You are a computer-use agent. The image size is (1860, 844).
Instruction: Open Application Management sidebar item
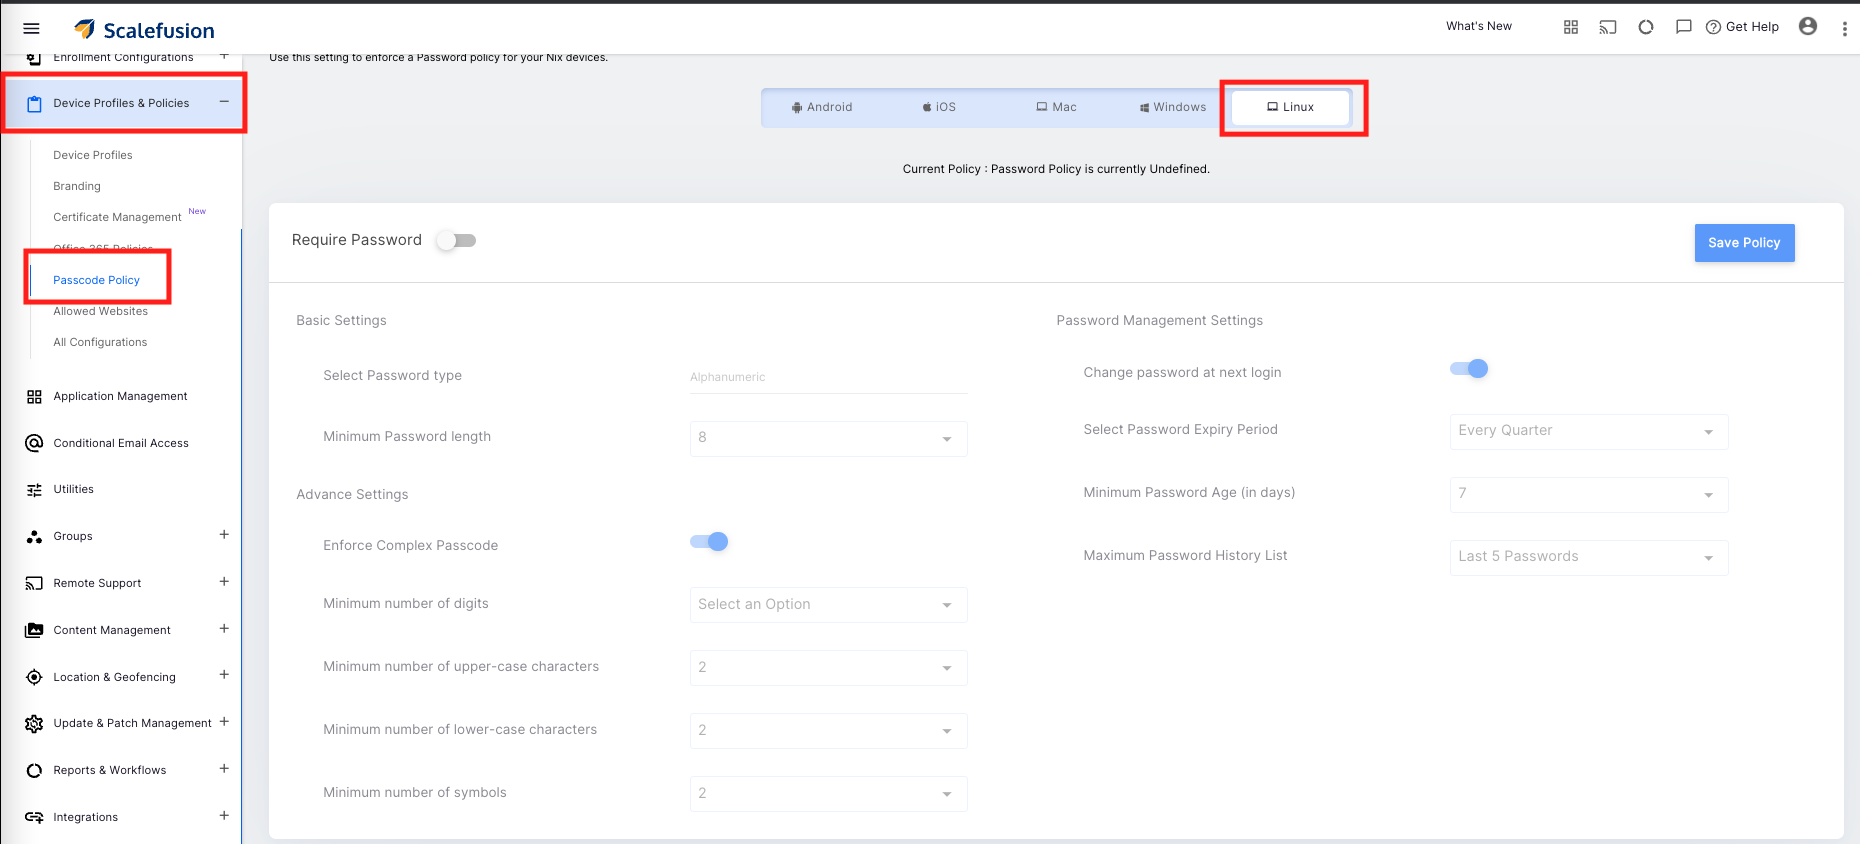click(x=120, y=396)
